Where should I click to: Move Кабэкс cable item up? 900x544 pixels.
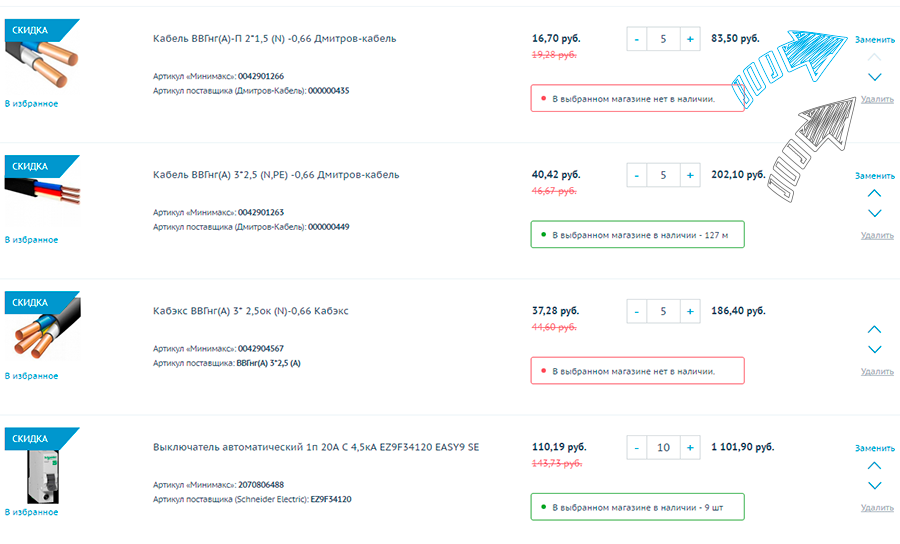[874, 329]
